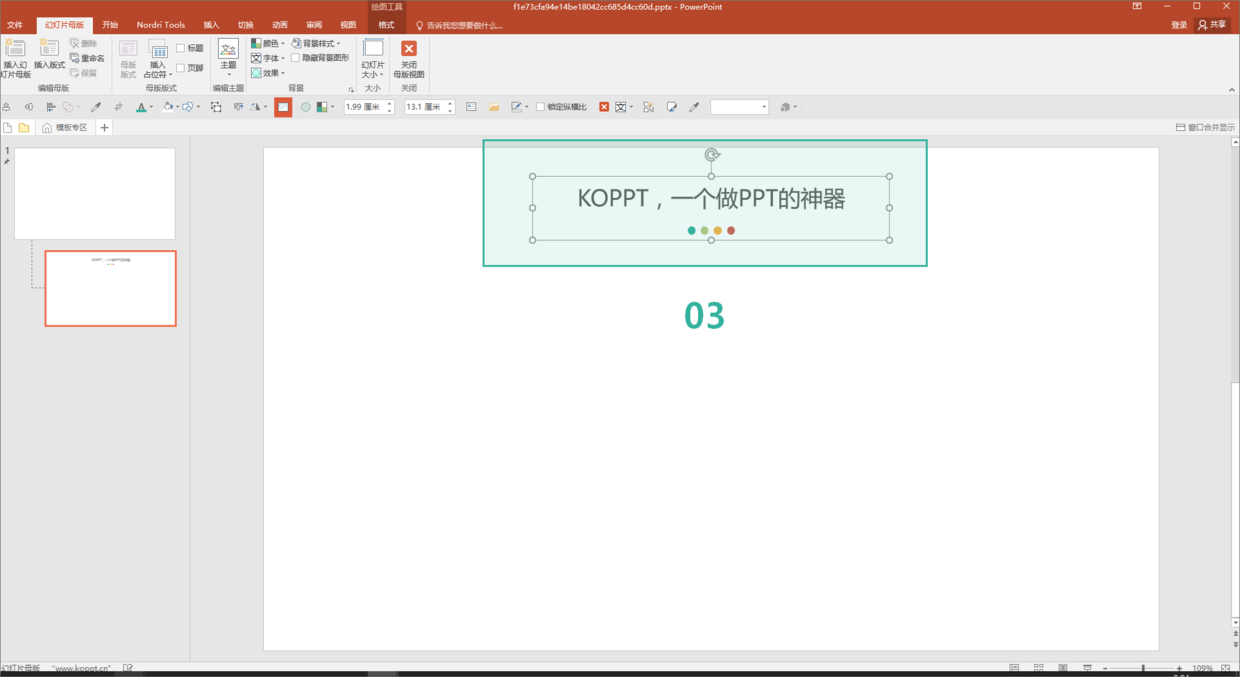Click the highlighted orange text box icon
Image resolution: width=1240 pixels, height=677 pixels.
(283, 107)
